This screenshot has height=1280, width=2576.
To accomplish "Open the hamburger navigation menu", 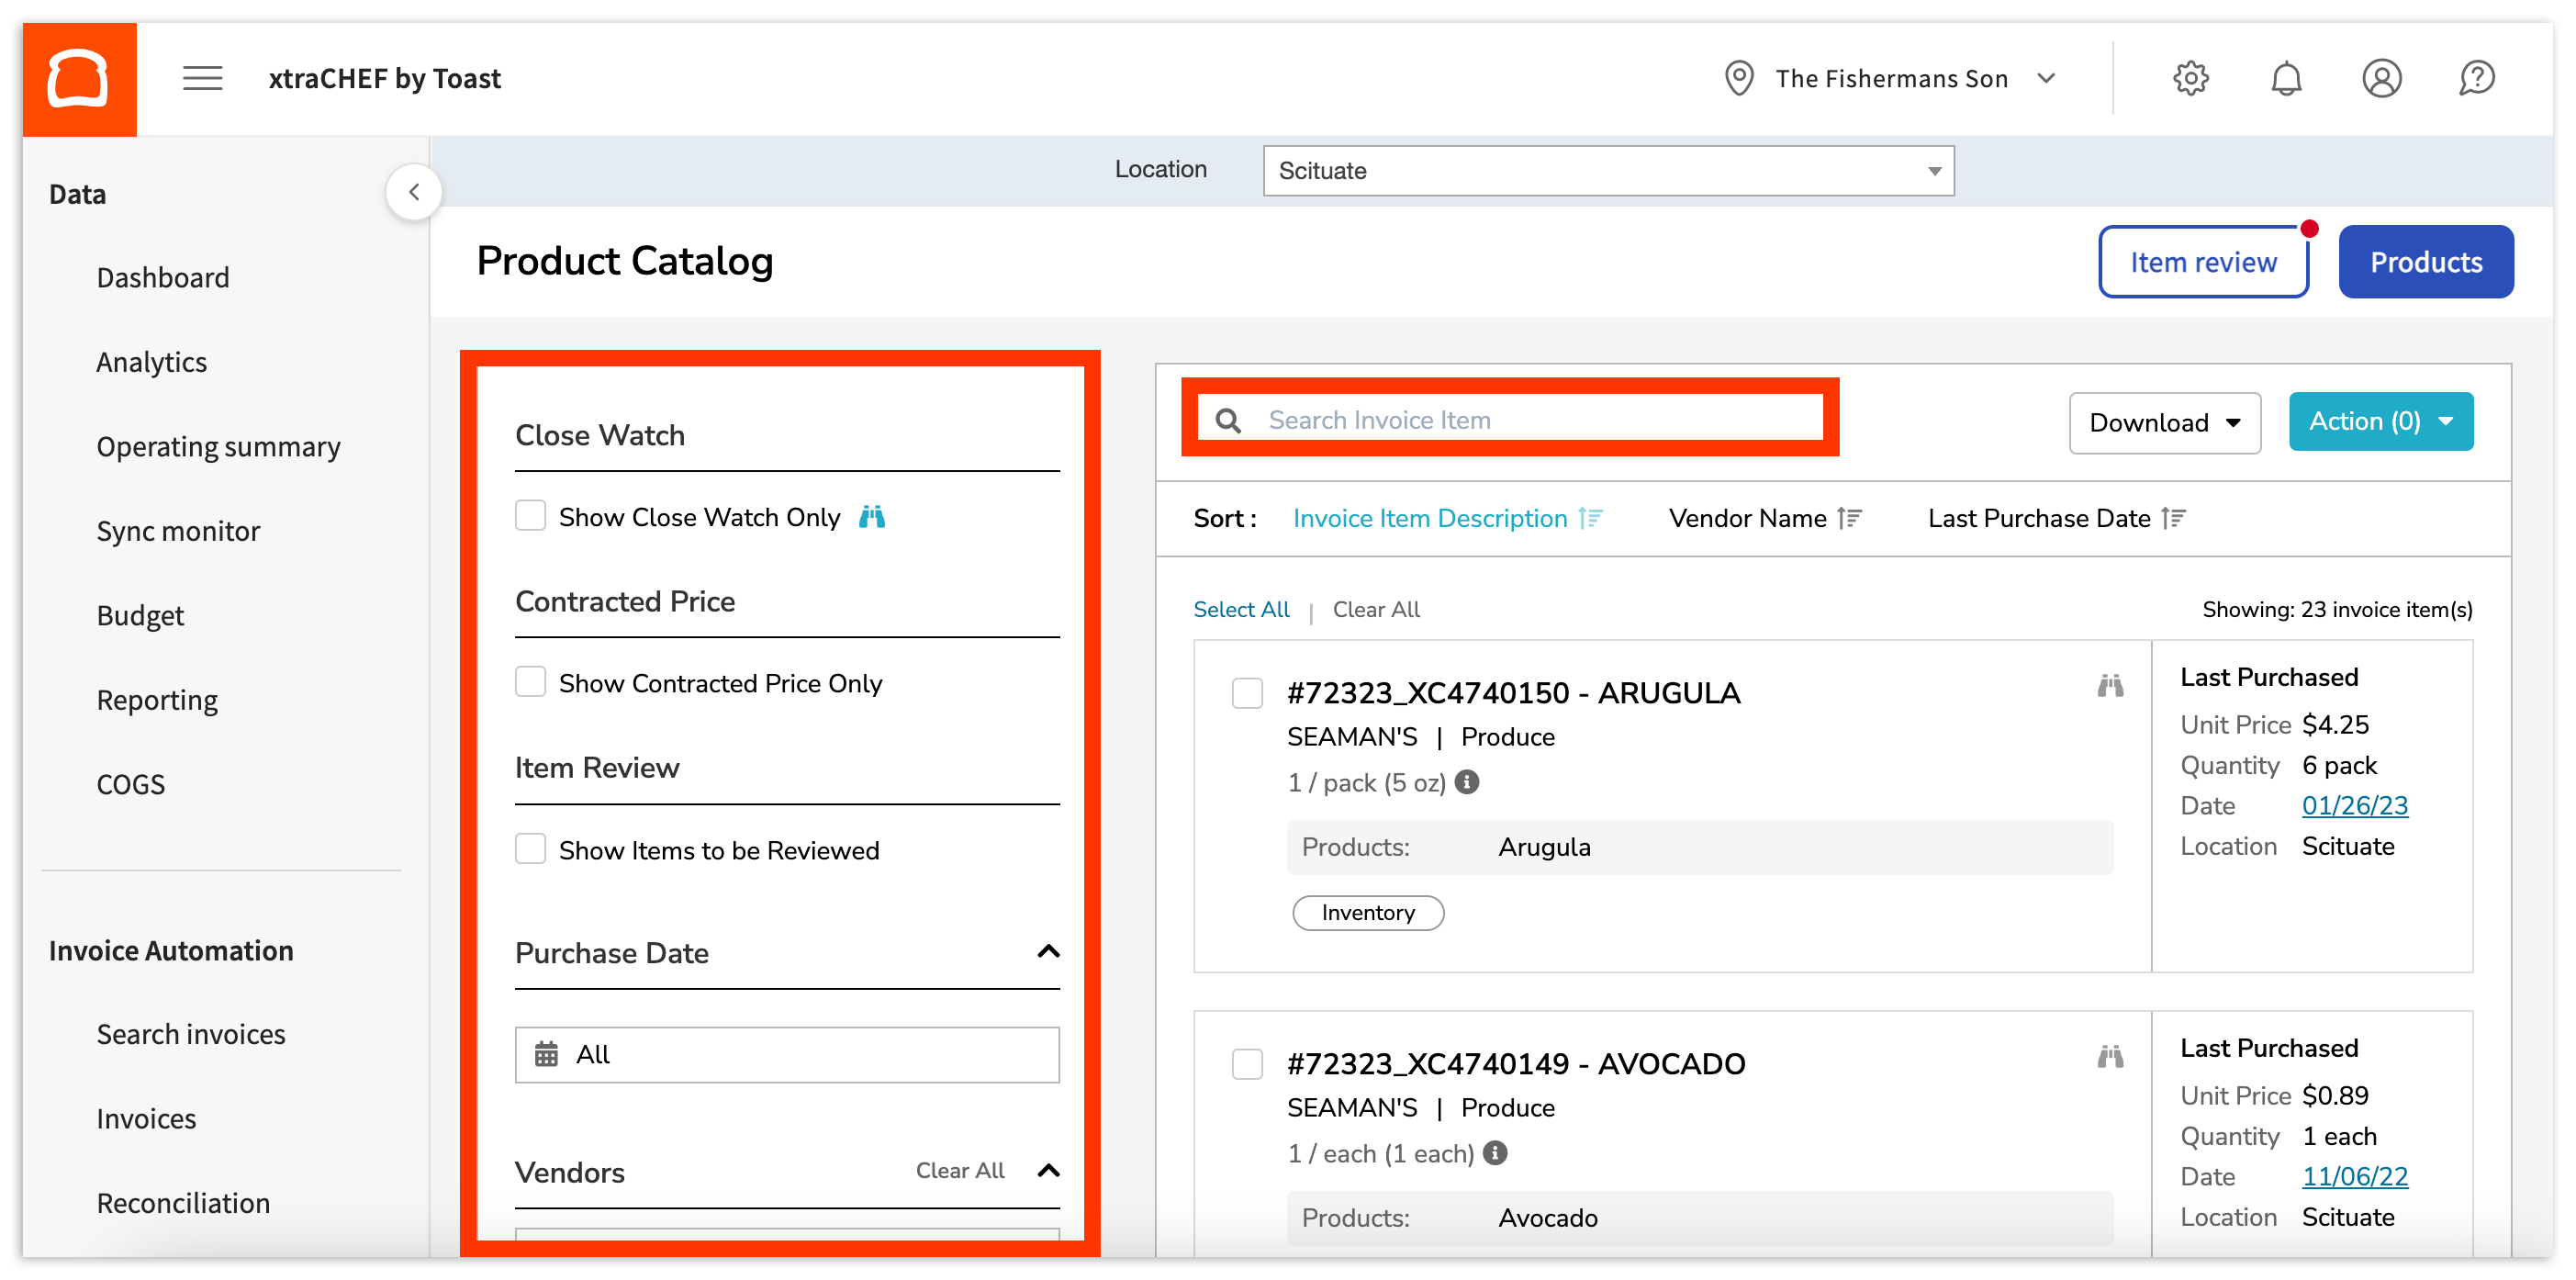I will pos(202,78).
